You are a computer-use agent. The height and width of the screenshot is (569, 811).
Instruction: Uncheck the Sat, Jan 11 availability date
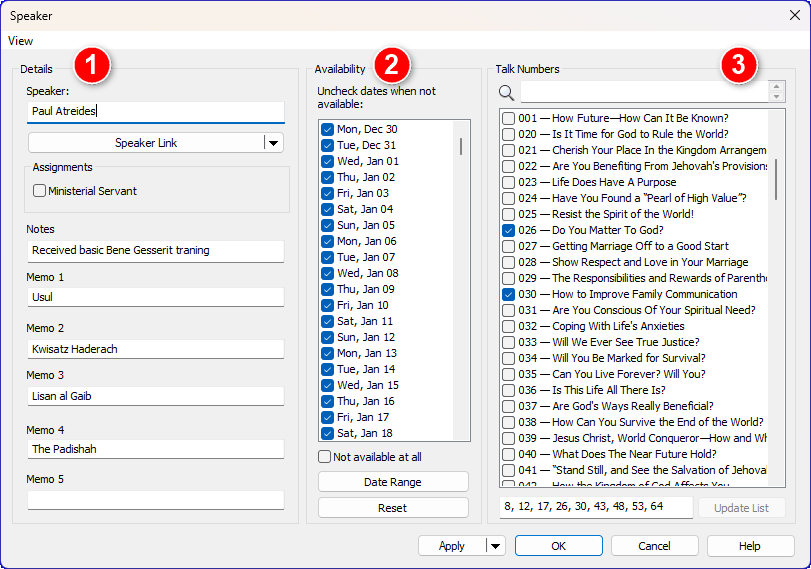[327, 321]
